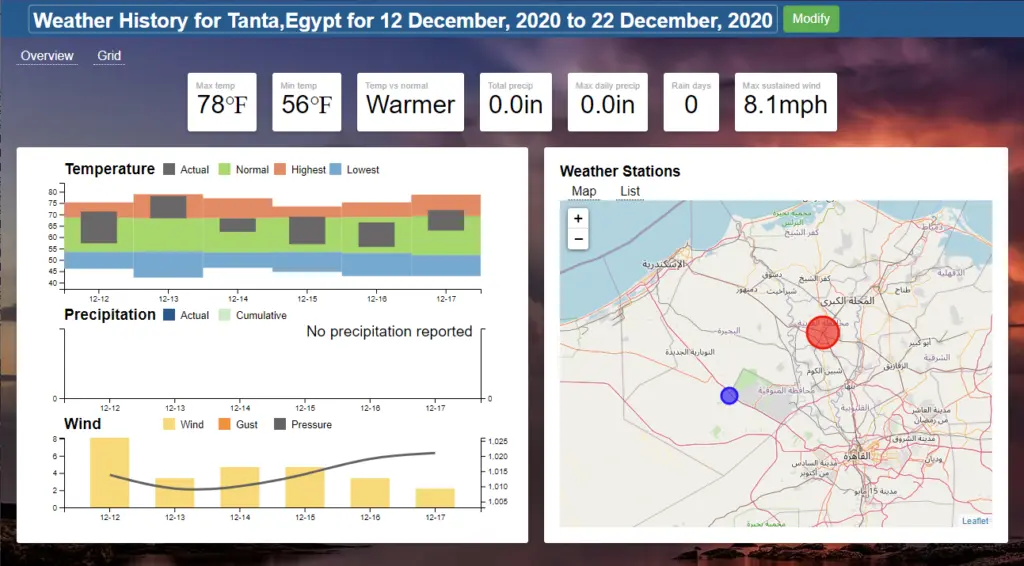Click the weather history title field
Screen dimensions: 1024x566
pos(403,20)
